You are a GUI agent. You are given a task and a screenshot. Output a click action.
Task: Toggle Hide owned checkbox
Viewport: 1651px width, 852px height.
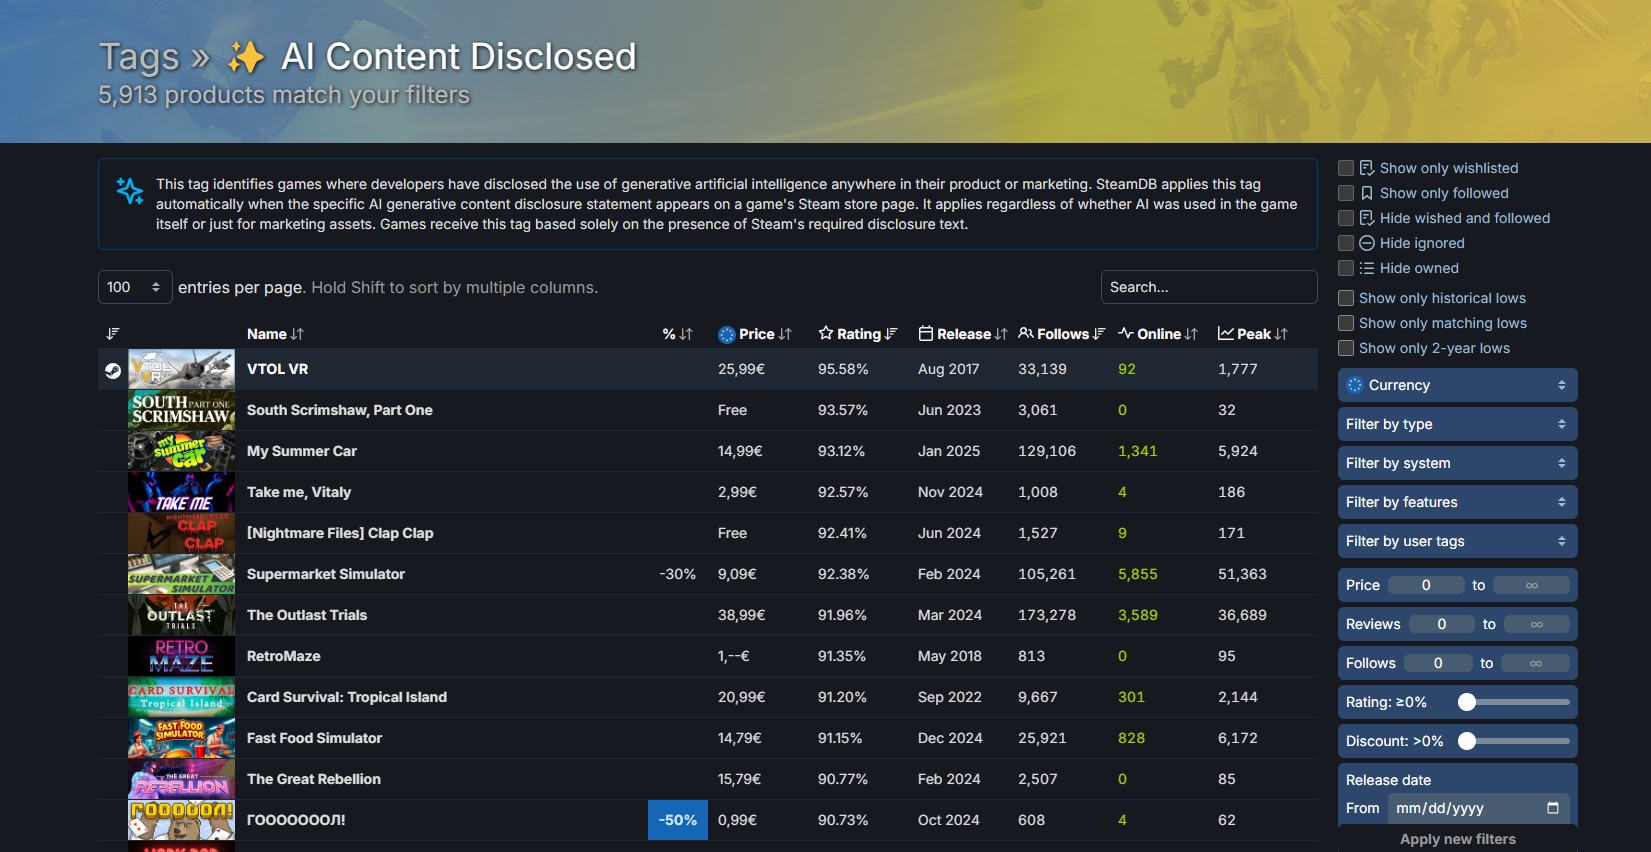tap(1346, 268)
